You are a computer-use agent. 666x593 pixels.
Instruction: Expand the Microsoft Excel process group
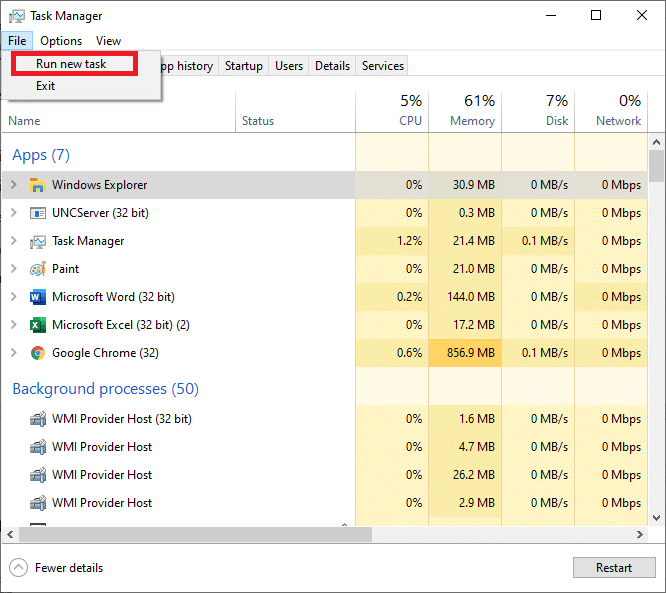point(14,325)
